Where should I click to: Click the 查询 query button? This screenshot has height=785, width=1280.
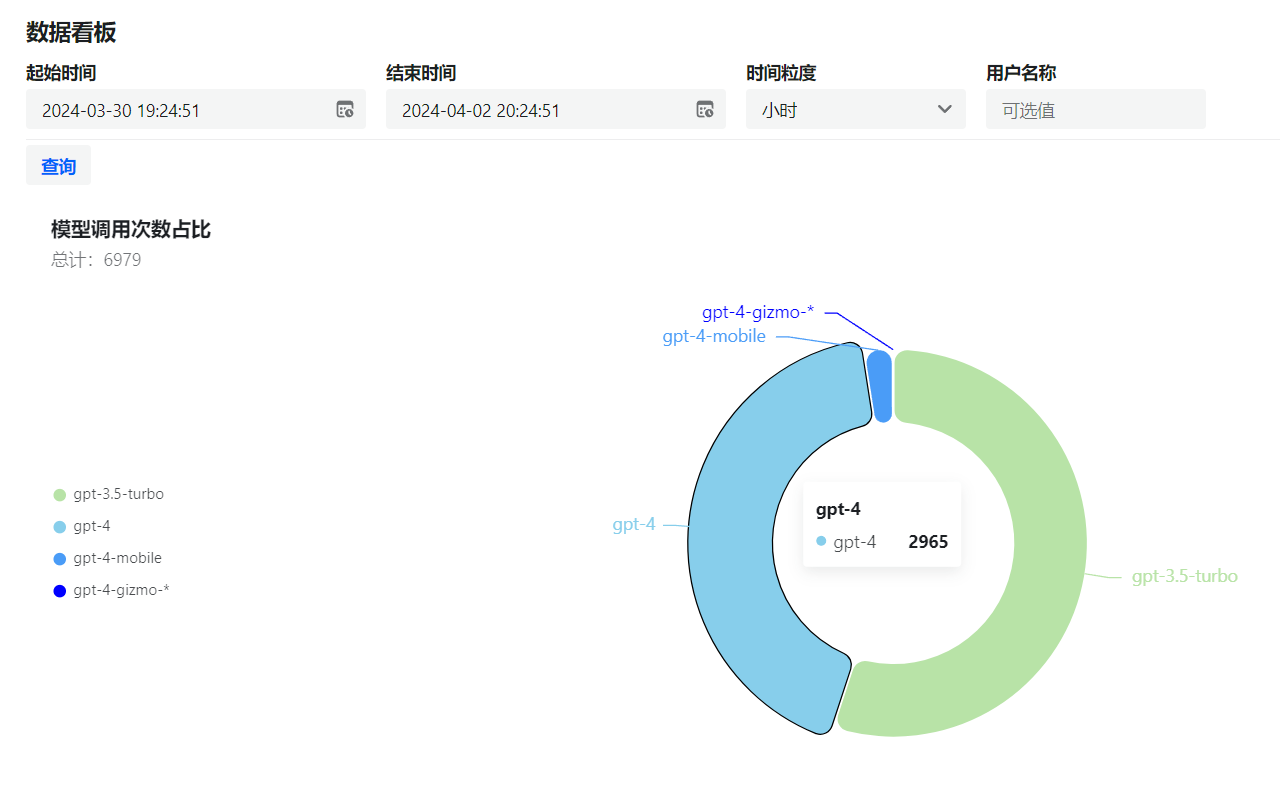pos(58,166)
